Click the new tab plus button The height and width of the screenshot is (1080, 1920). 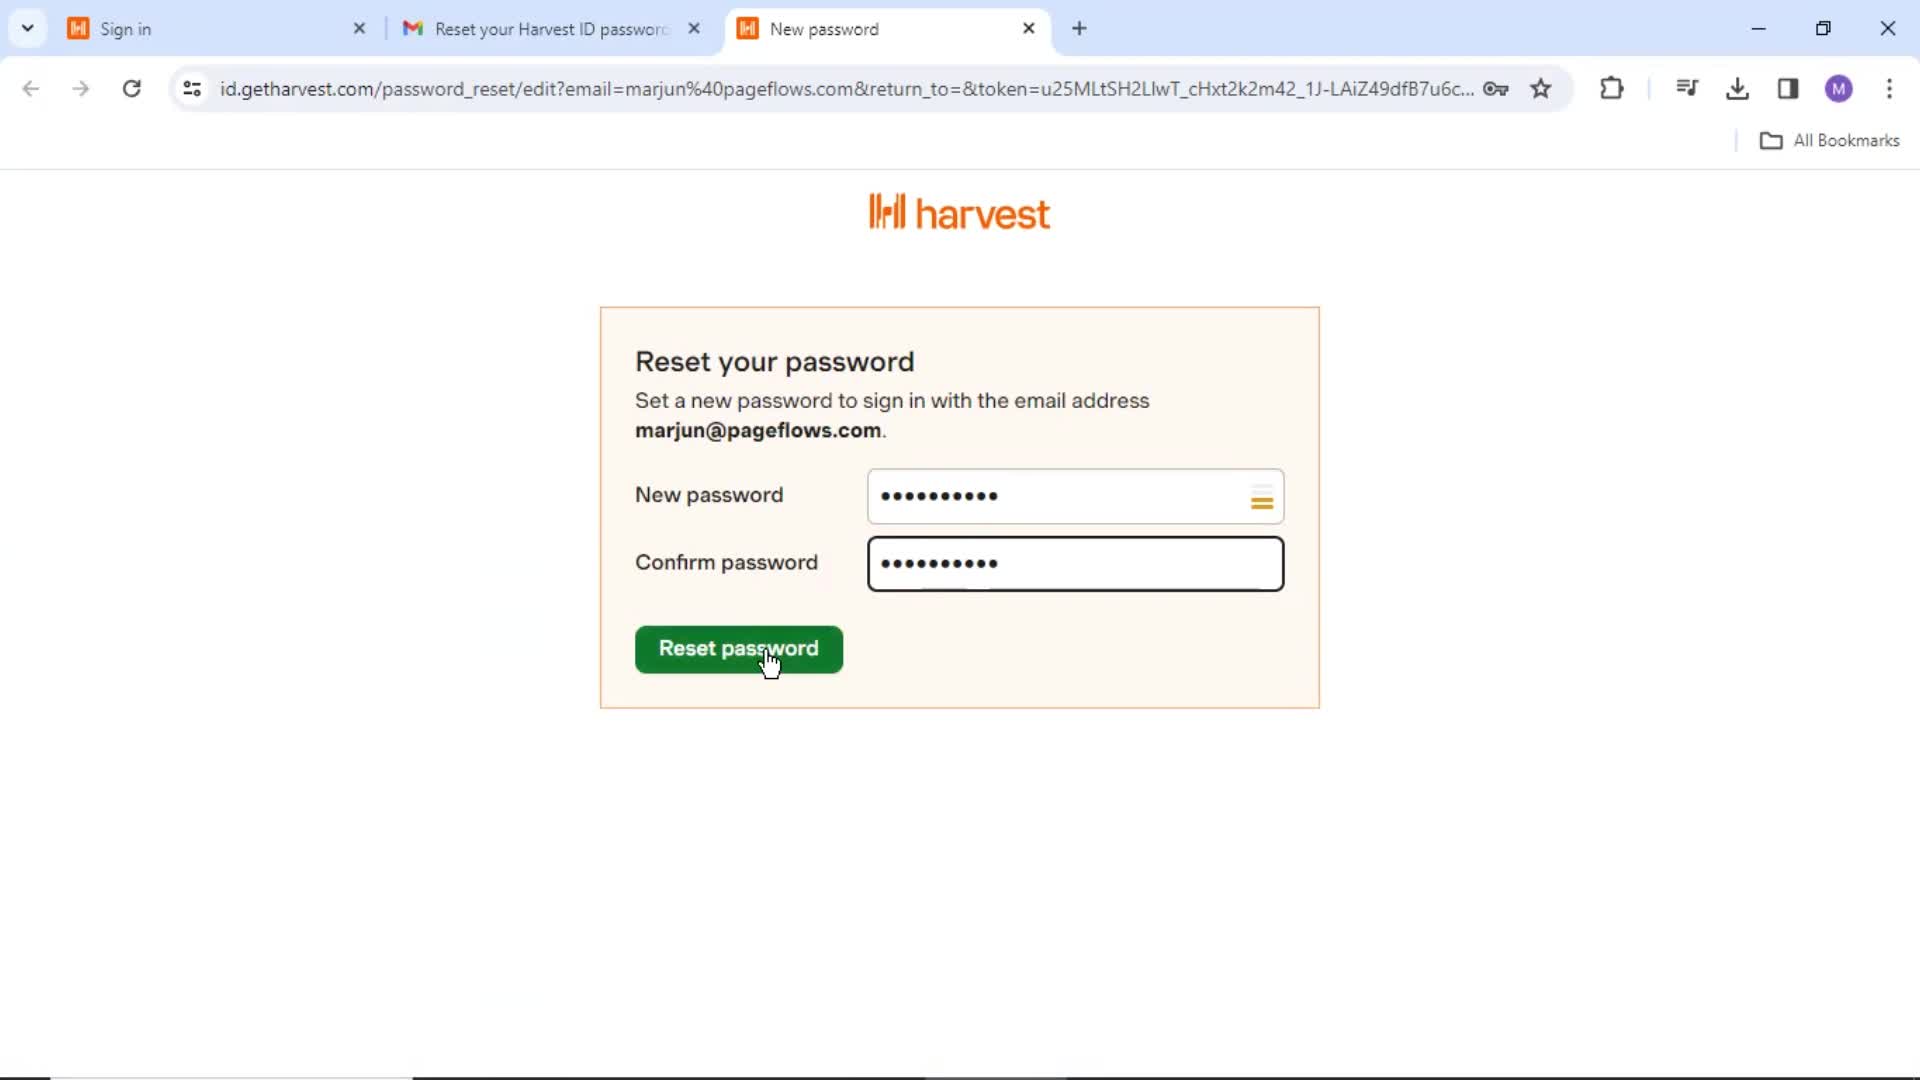coord(1079,29)
